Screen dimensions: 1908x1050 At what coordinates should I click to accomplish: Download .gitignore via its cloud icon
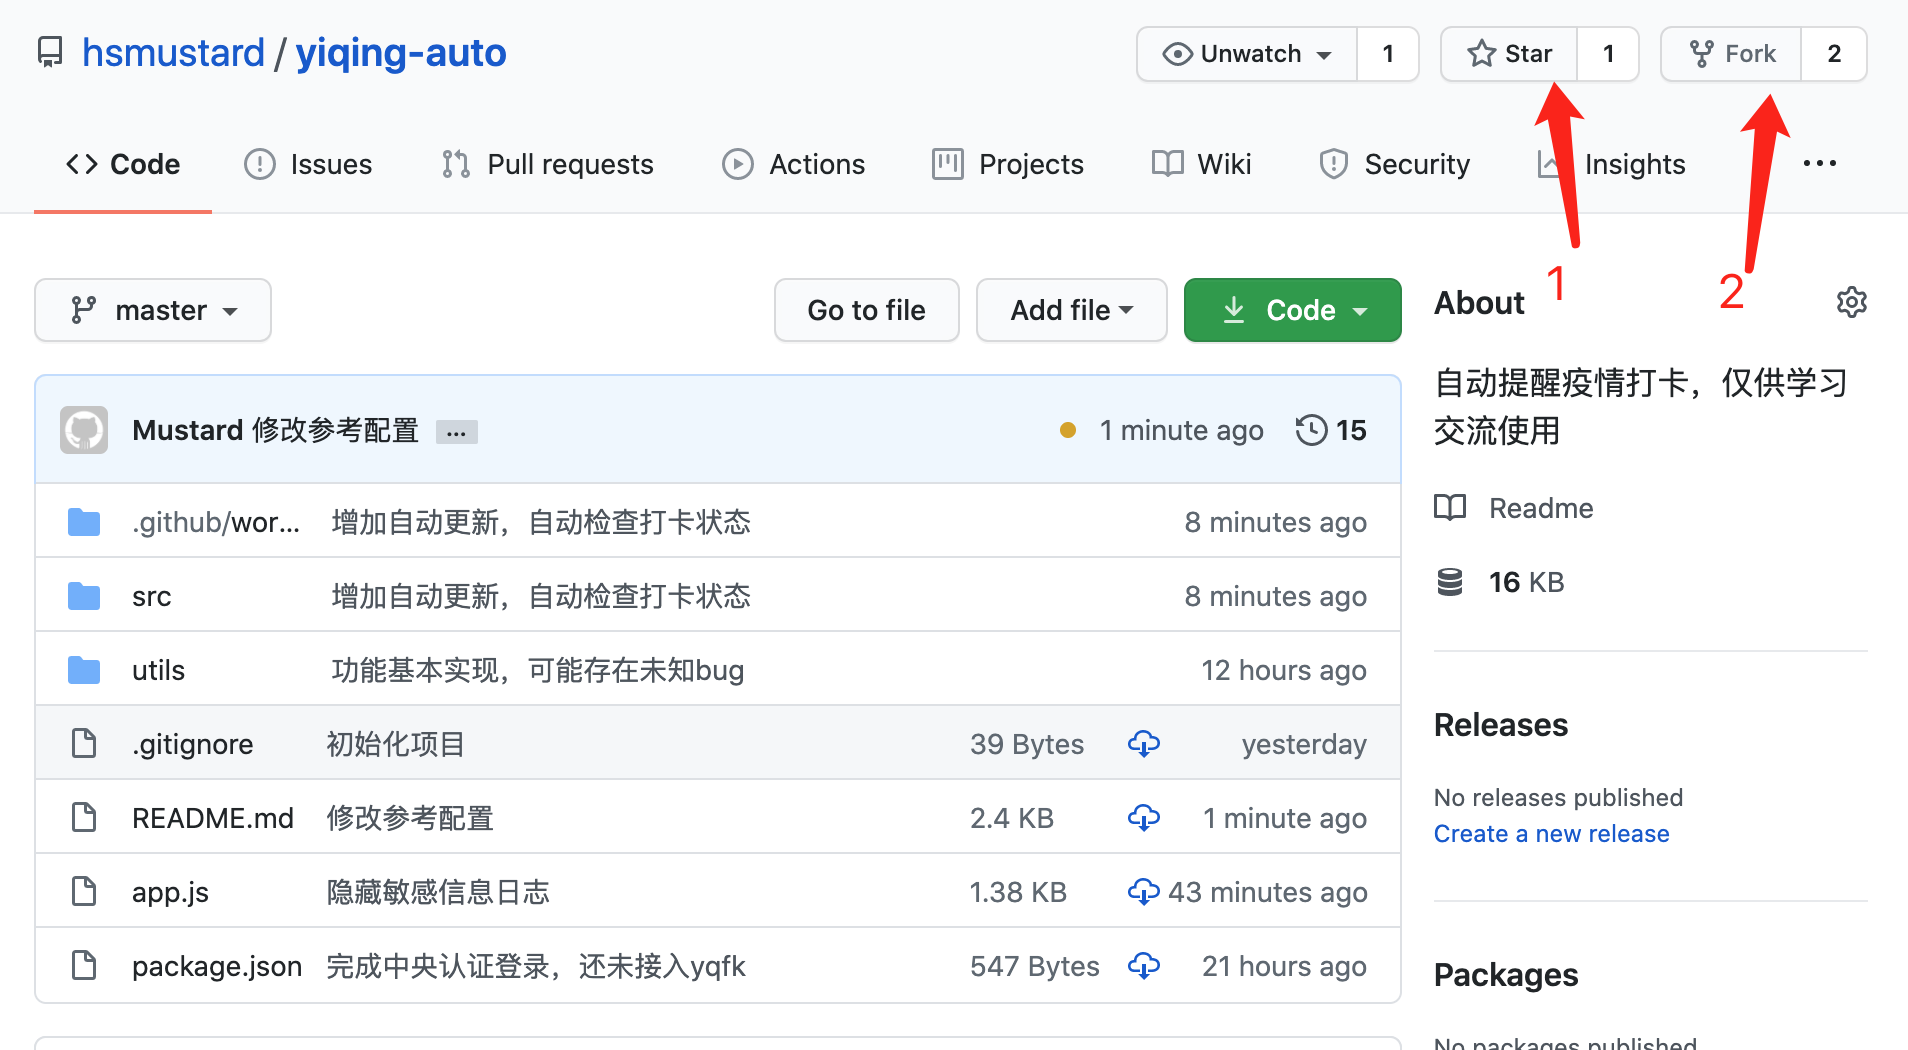[x=1144, y=744]
